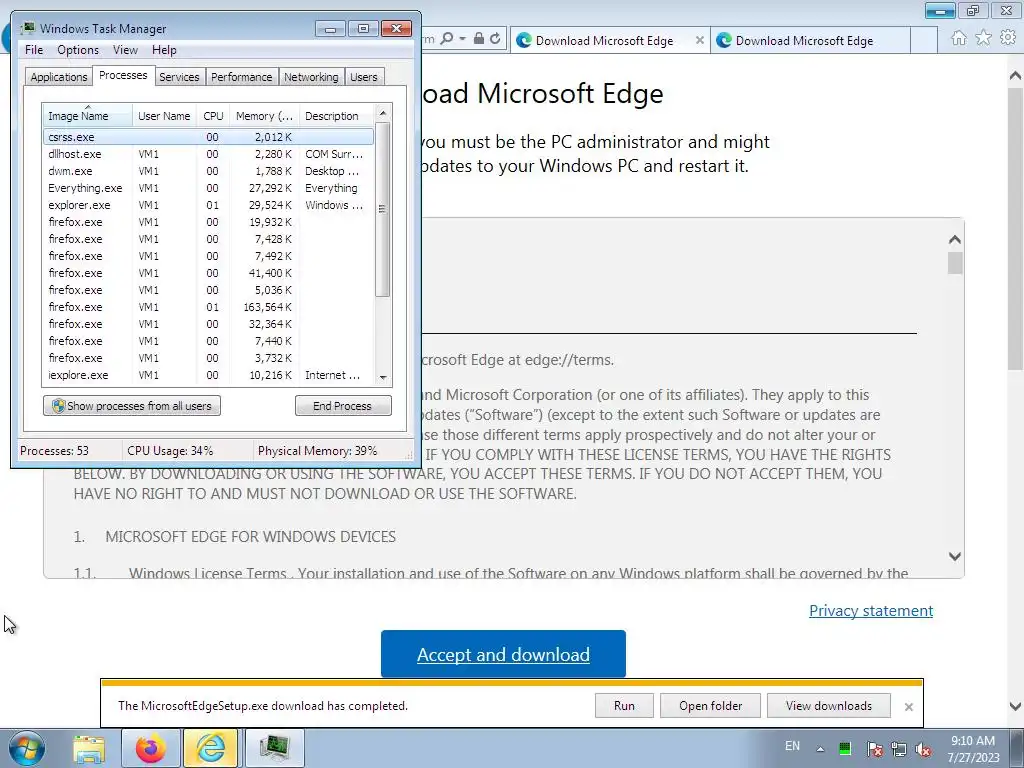The width and height of the screenshot is (1024, 768).
Task: Switch to the Services tab
Action: 179,77
